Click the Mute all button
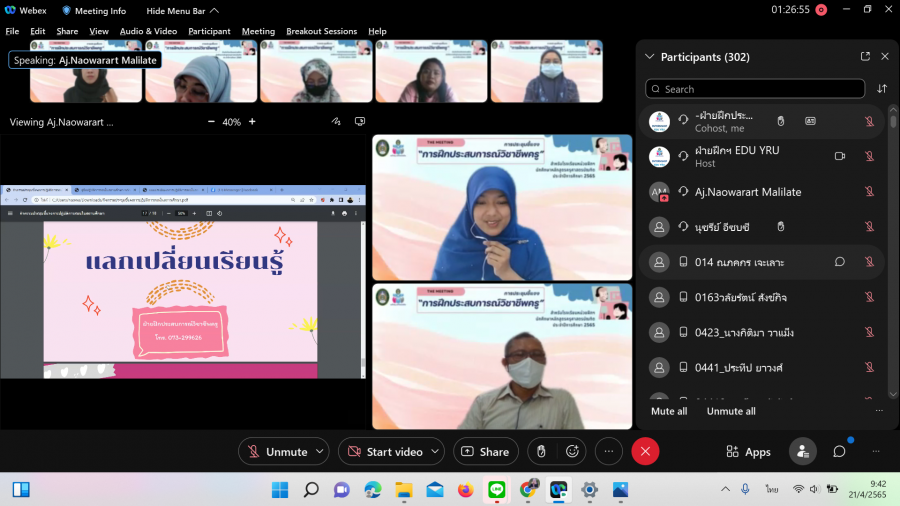 [x=669, y=411]
